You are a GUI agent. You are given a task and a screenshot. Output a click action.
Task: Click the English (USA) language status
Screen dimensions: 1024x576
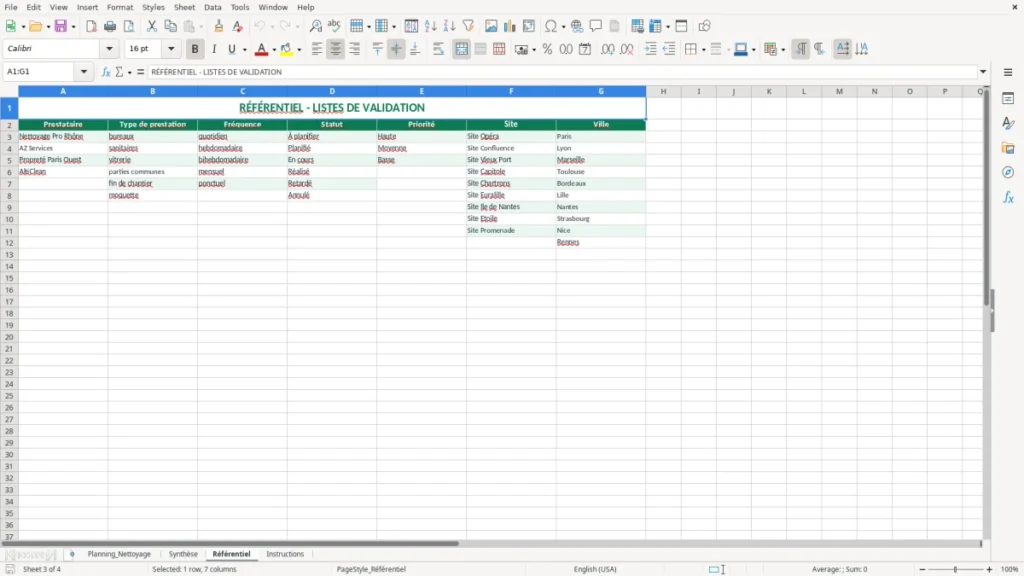click(x=595, y=569)
